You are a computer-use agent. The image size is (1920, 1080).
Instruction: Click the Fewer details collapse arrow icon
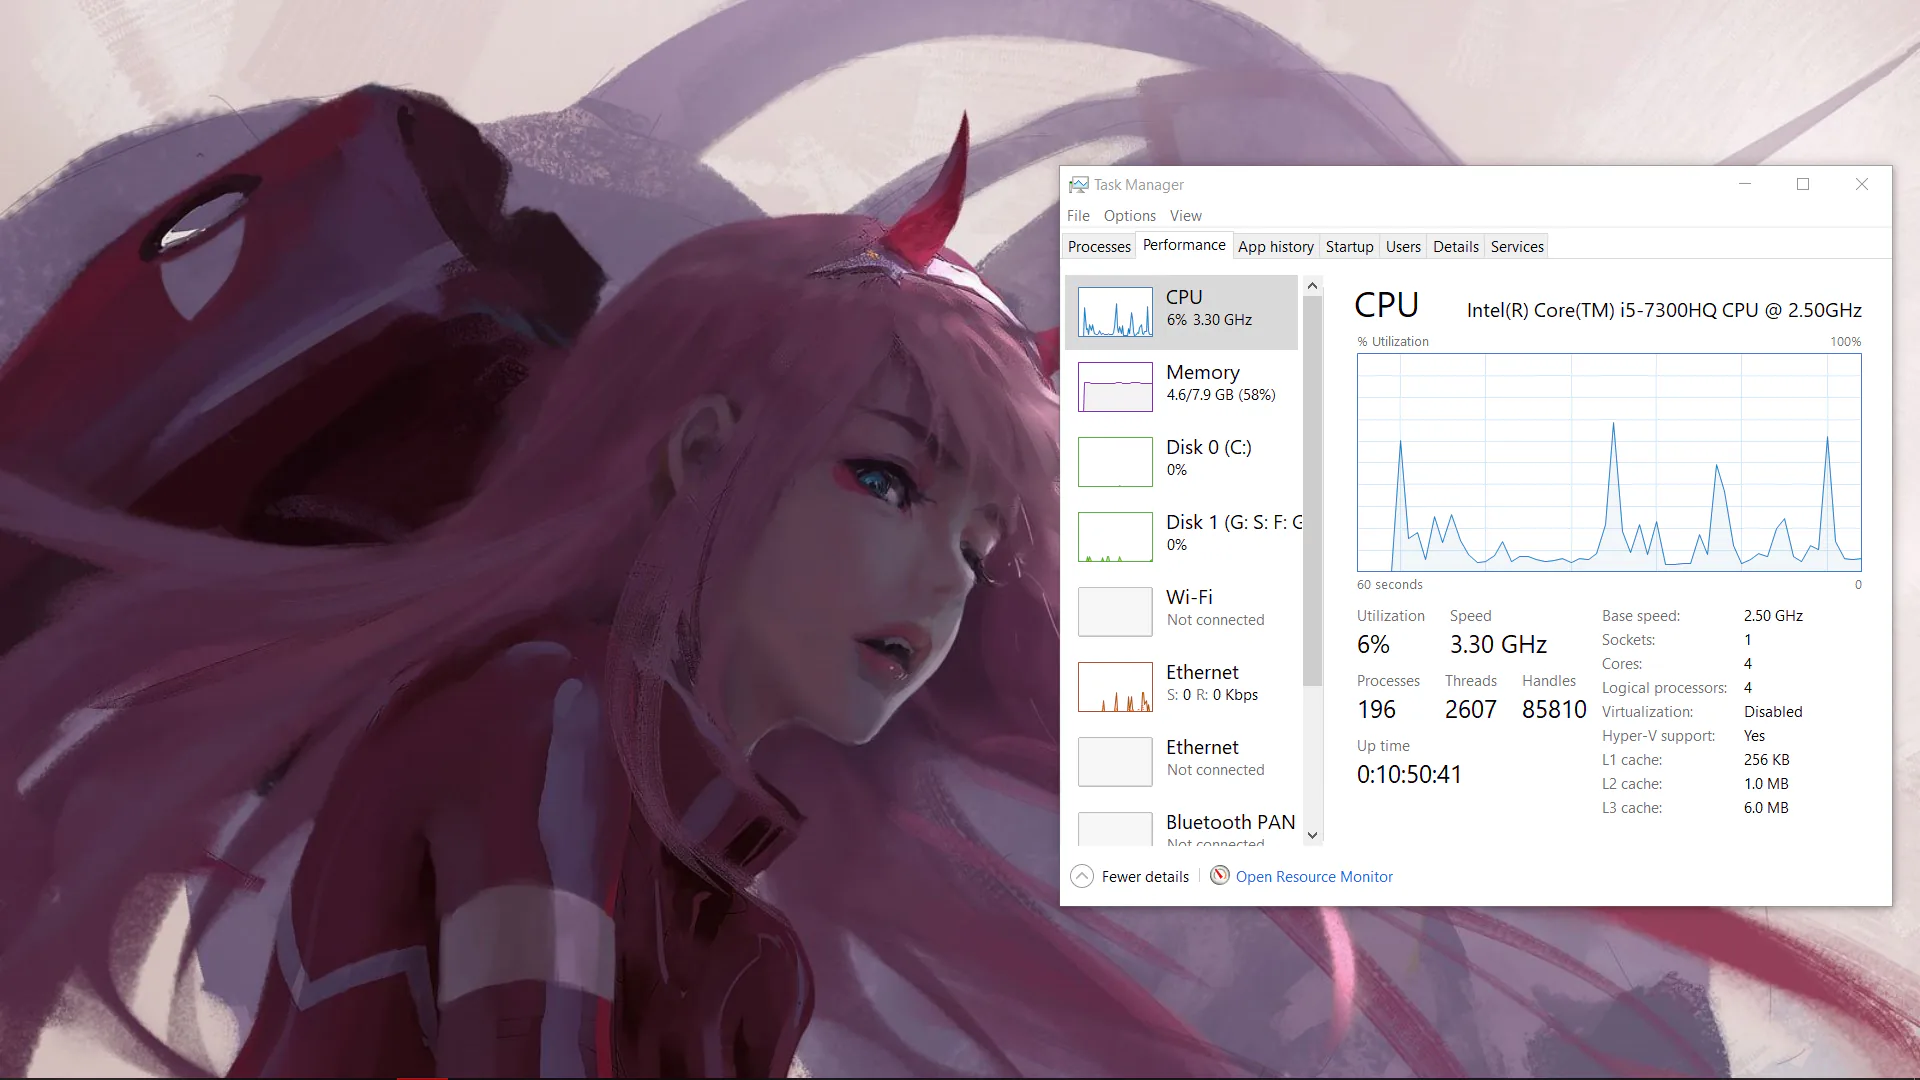tap(1082, 877)
